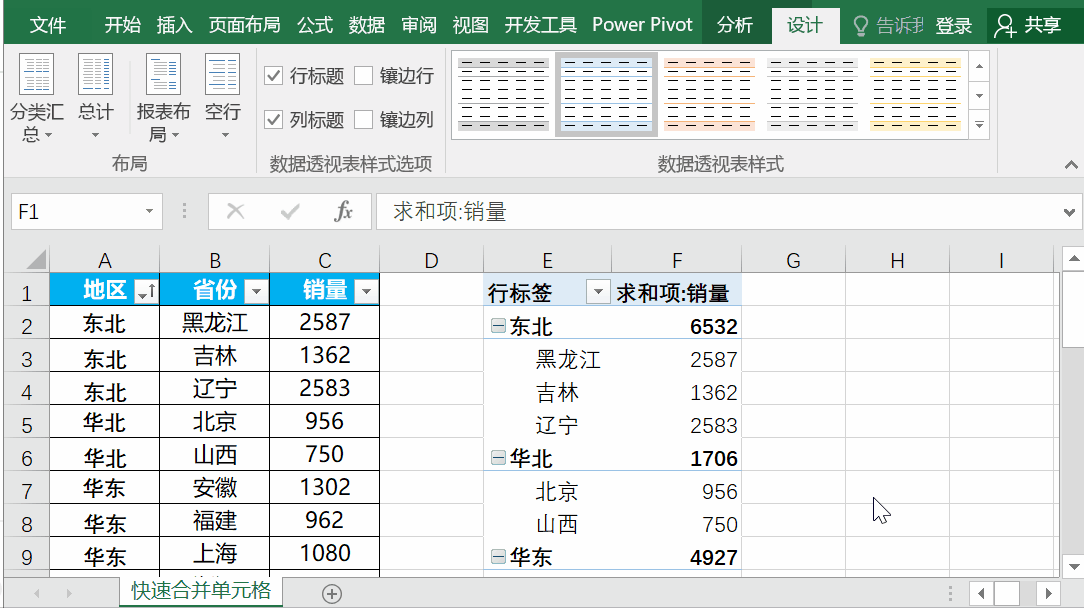
Task: Click the select-all corner triangle of the grid
Action: point(35,260)
